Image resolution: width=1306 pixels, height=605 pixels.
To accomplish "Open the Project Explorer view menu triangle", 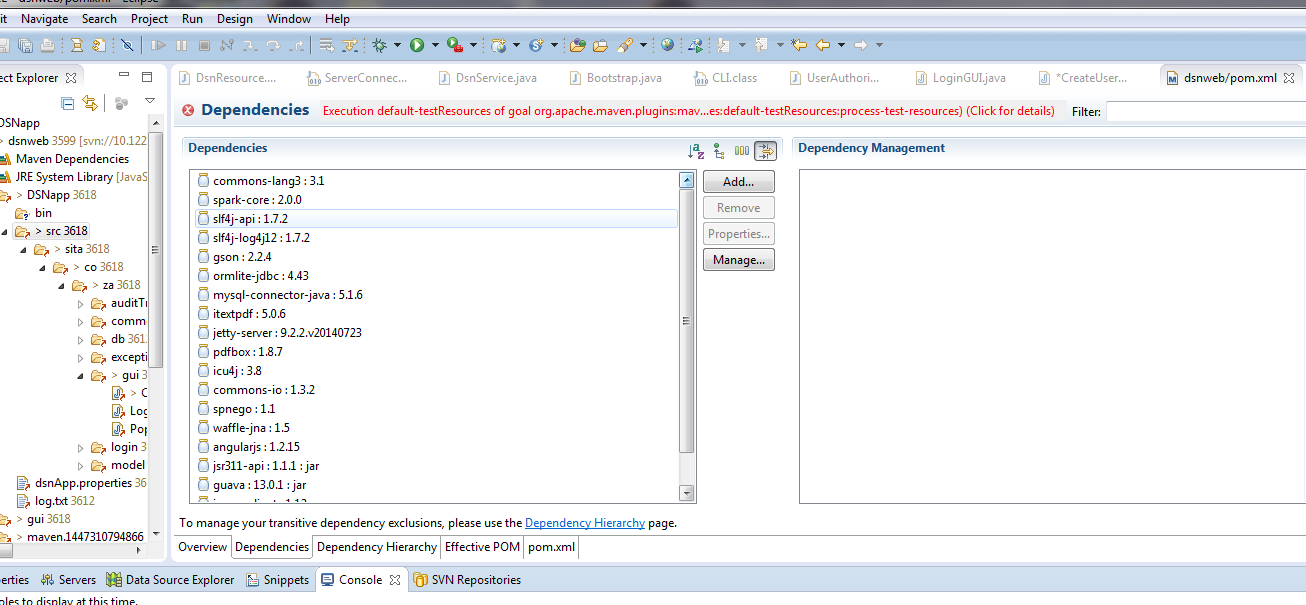I will tap(150, 102).
